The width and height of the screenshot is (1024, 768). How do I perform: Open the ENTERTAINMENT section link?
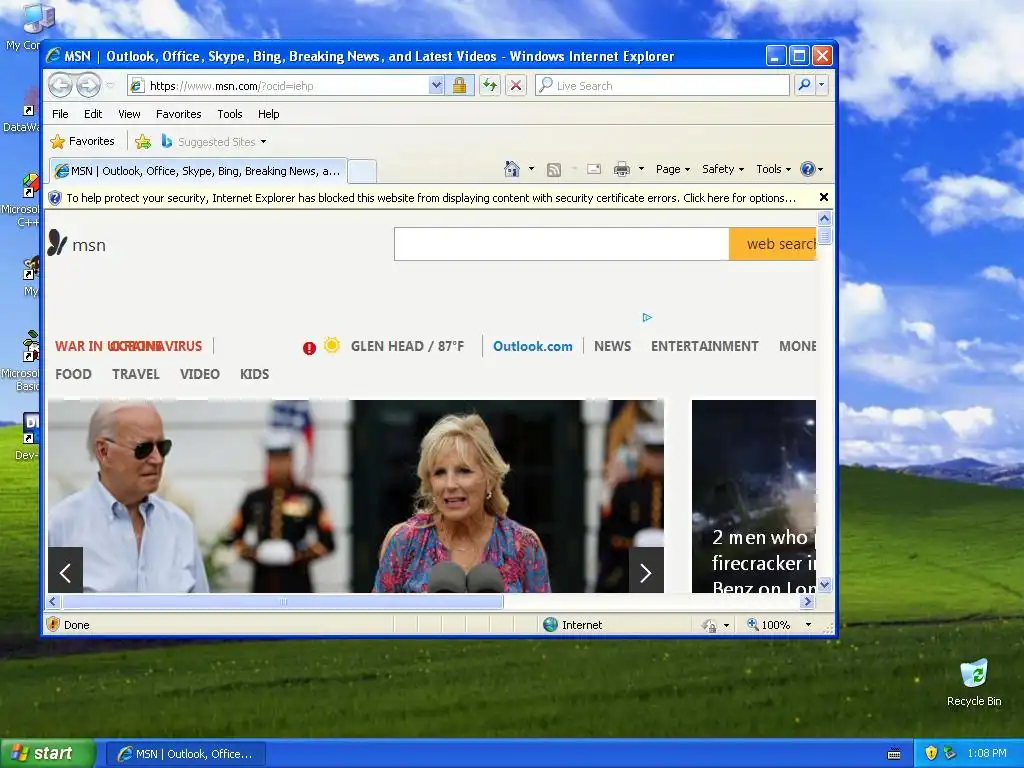point(705,346)
